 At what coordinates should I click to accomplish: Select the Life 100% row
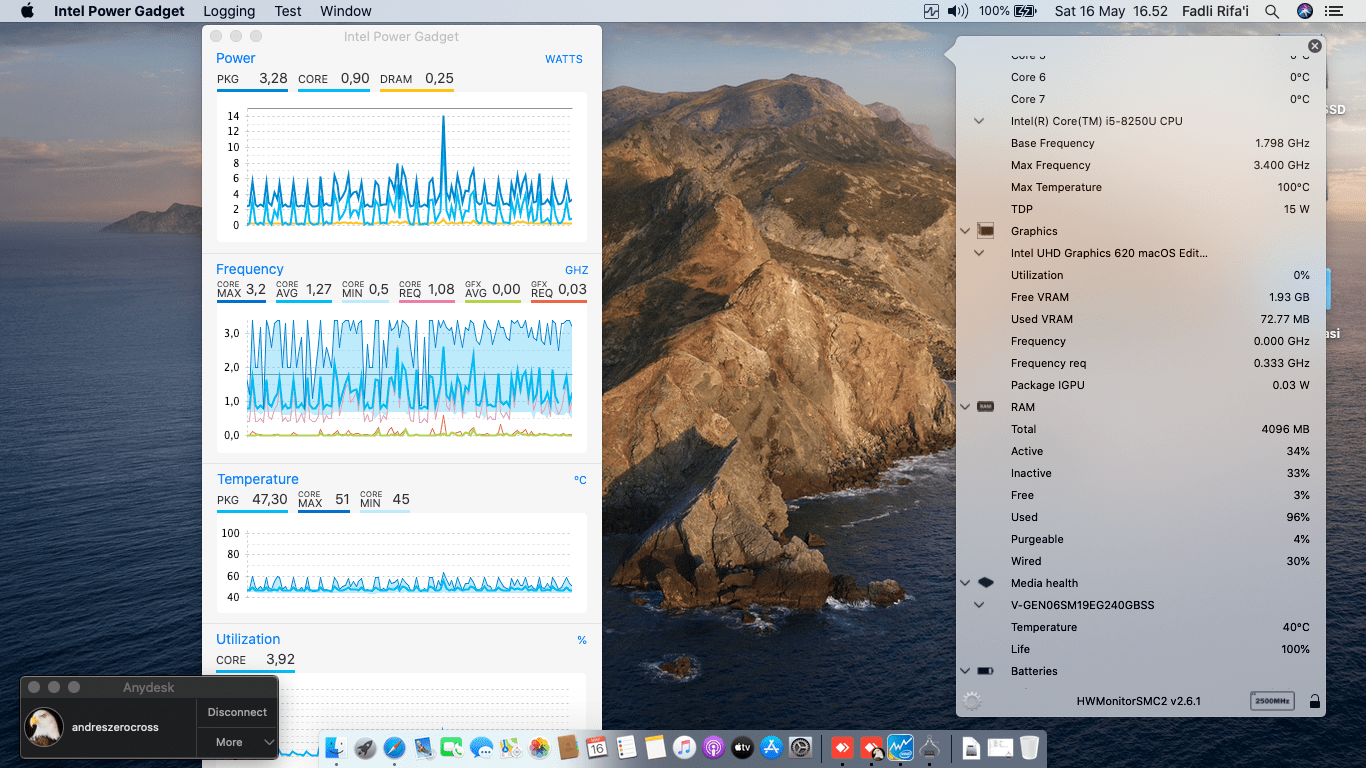(x=1141, y=649)
